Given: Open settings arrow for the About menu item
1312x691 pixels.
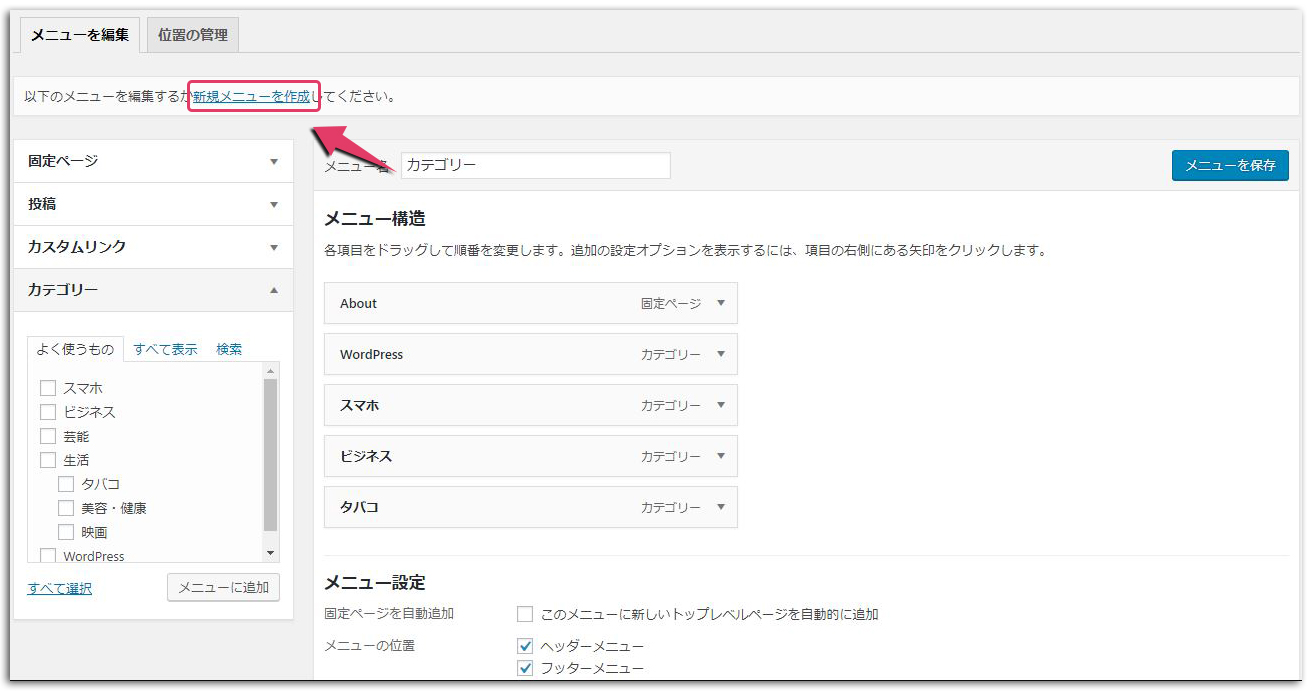Looking at the screenshot, I should [x=722, y=303].
